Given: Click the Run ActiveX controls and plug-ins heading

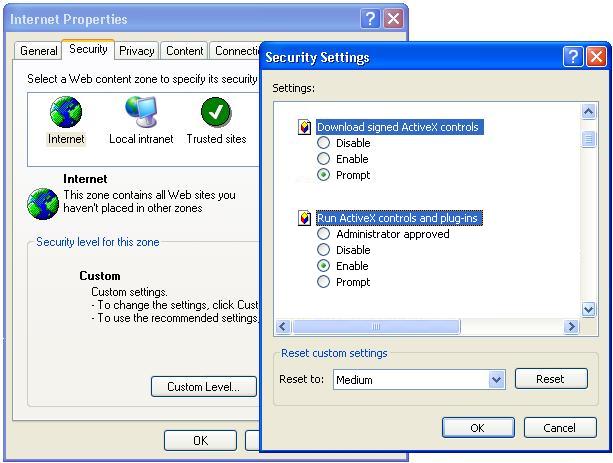Looking at the screenshot, I should coord(399,218).
